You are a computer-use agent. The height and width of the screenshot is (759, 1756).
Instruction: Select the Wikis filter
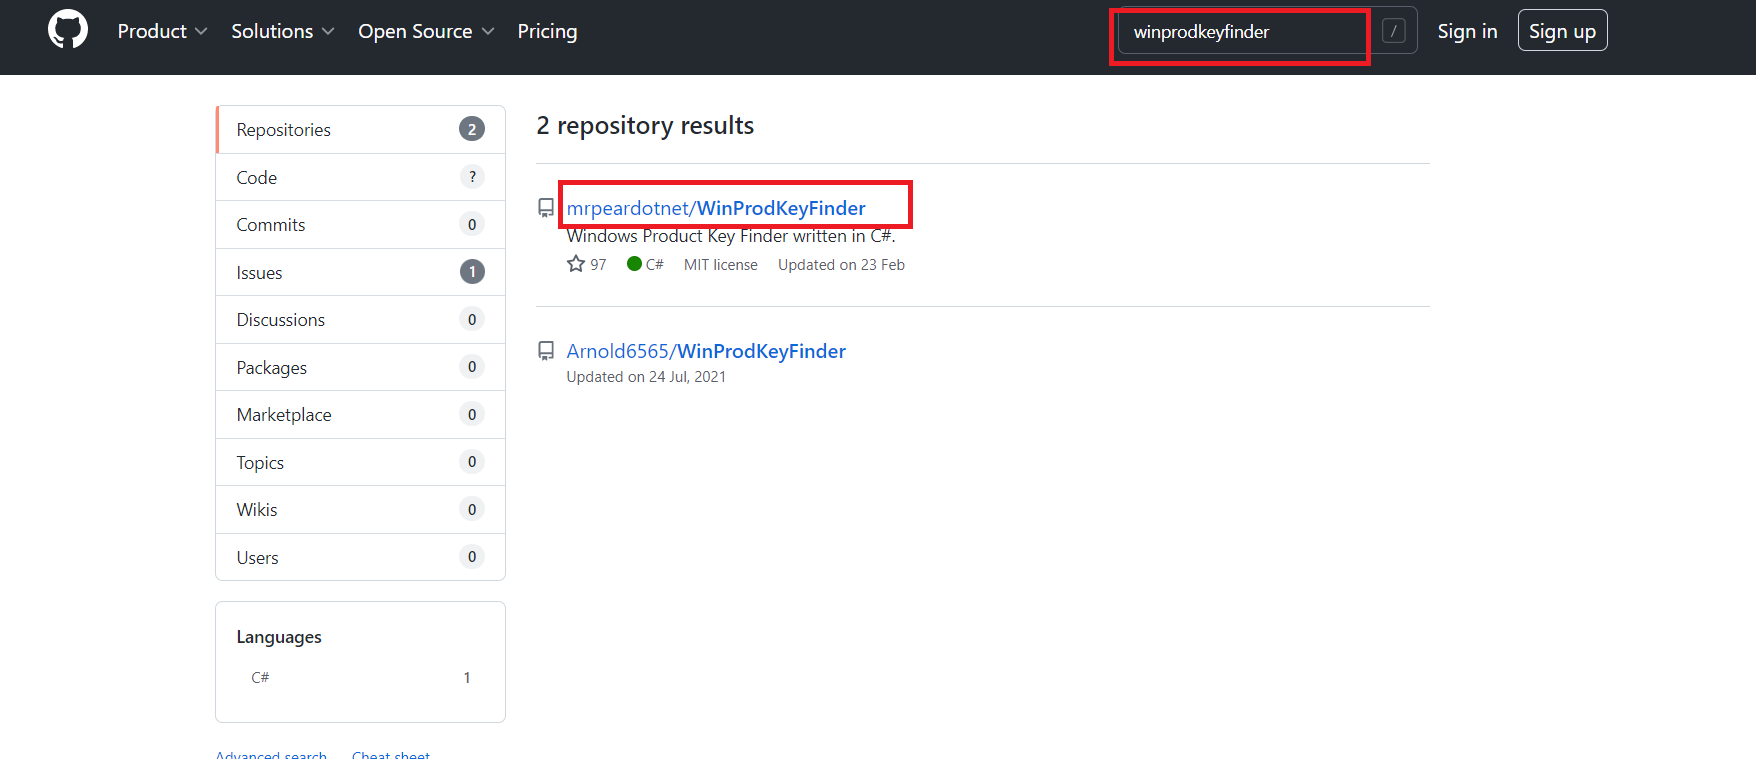click(360, 510)
